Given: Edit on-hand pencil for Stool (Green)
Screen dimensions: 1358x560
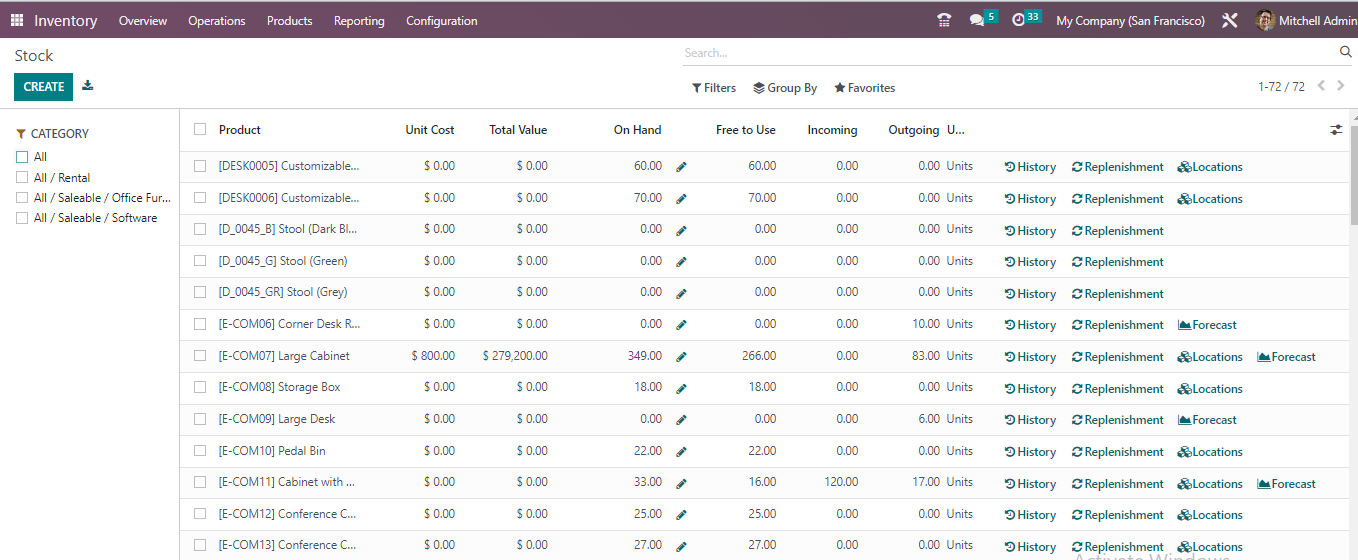Looking at the screenshot, I should (x=681, y=262).
